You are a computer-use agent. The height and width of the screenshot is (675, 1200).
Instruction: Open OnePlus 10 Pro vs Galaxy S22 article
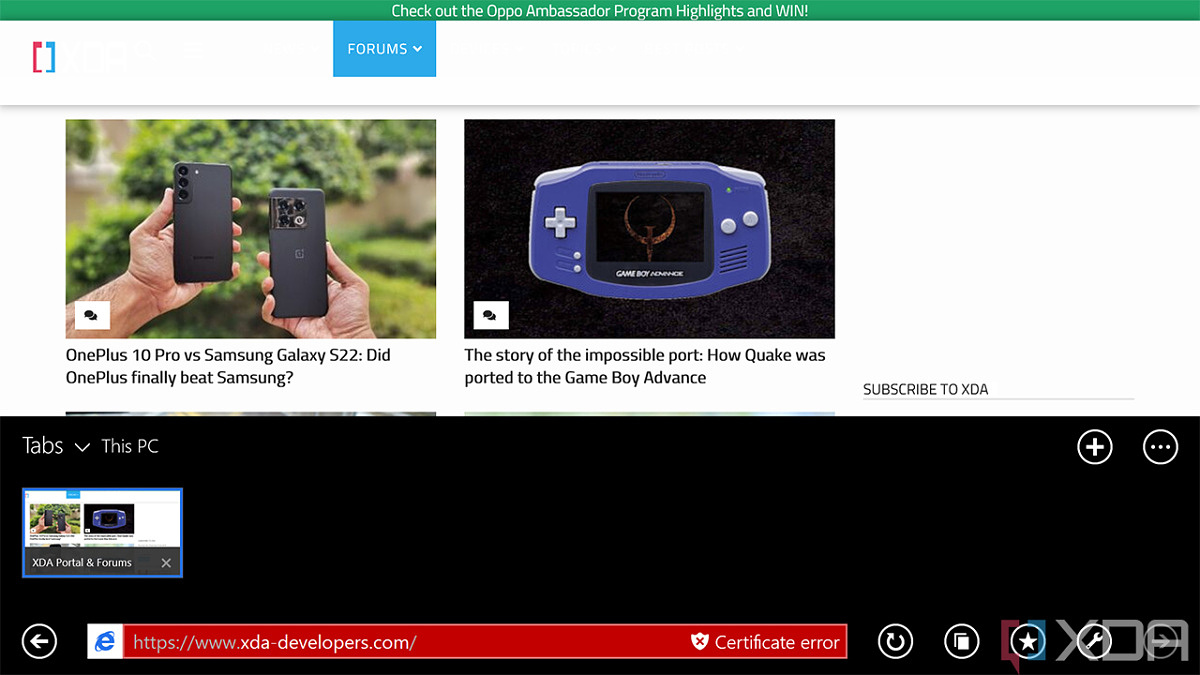tap(228, 366)
